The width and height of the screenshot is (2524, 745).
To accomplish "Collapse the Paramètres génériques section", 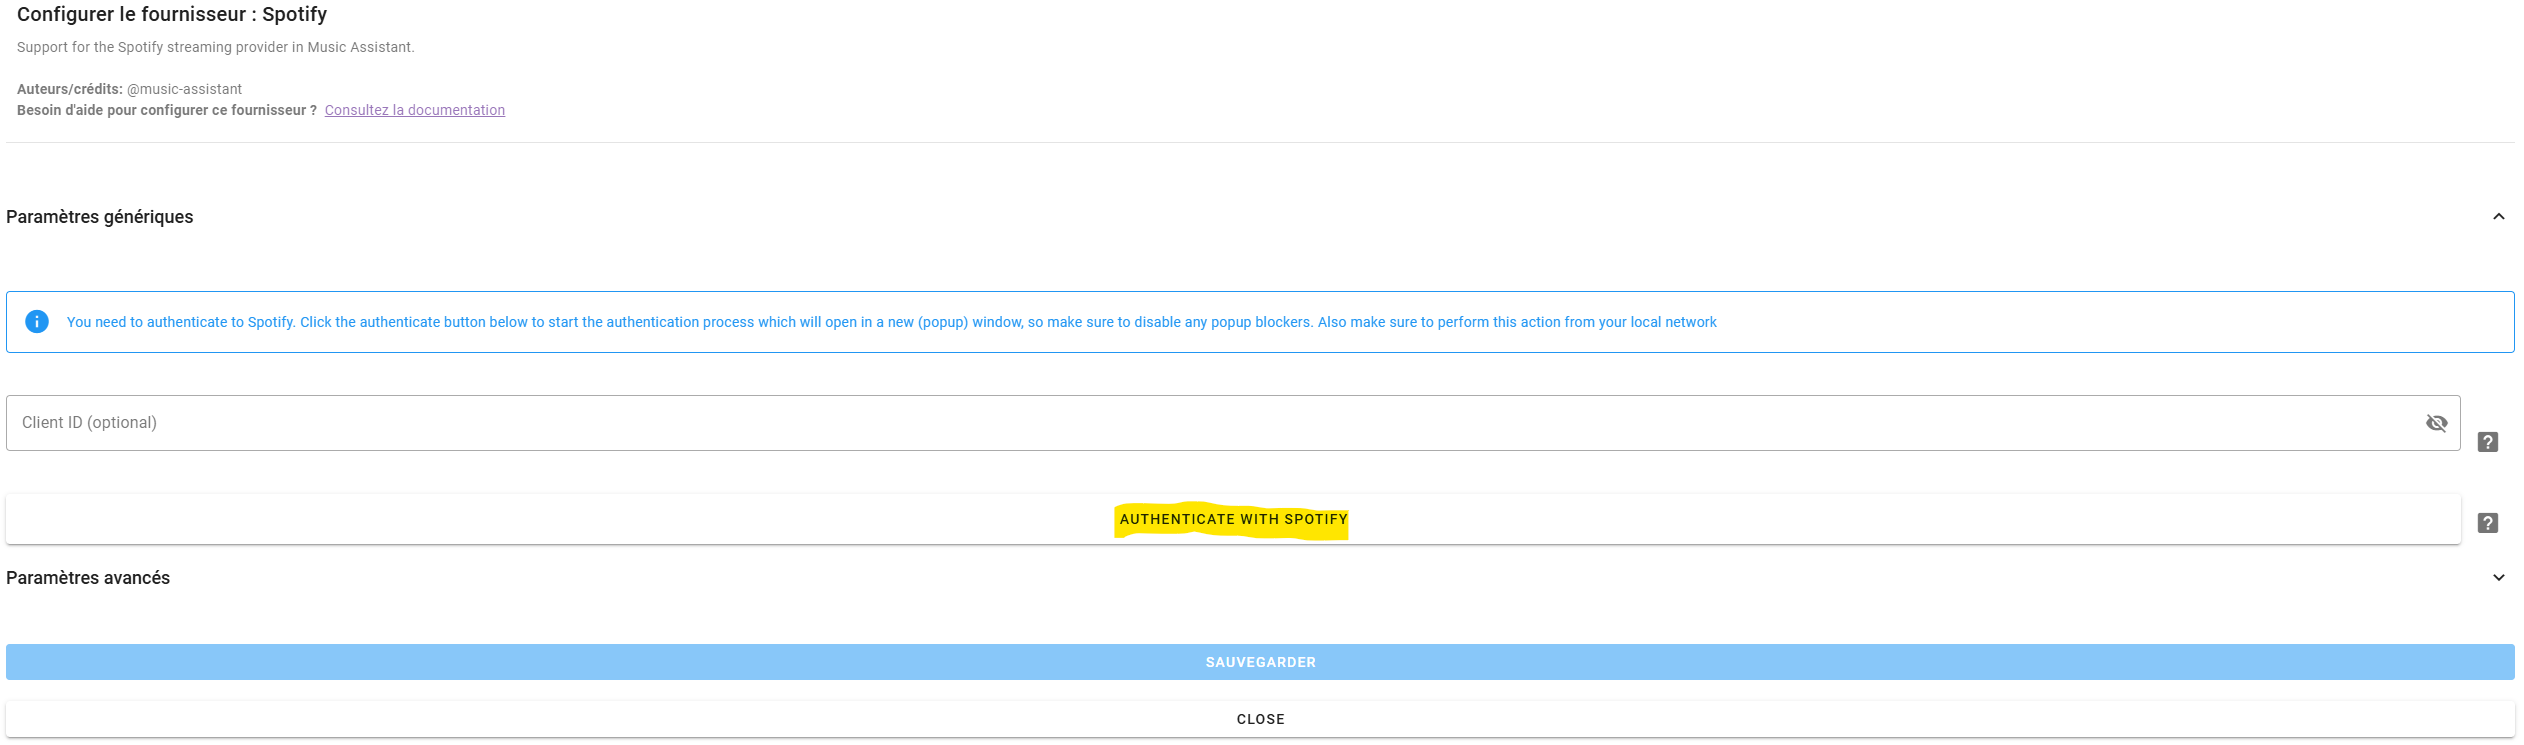I will (2498, 217).
